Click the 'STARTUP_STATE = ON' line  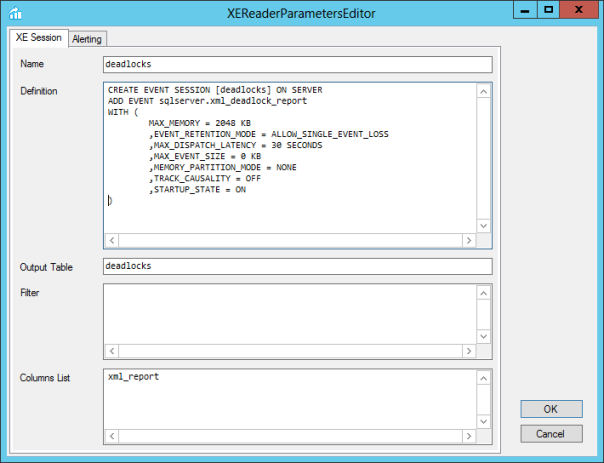tap(198, 190)
